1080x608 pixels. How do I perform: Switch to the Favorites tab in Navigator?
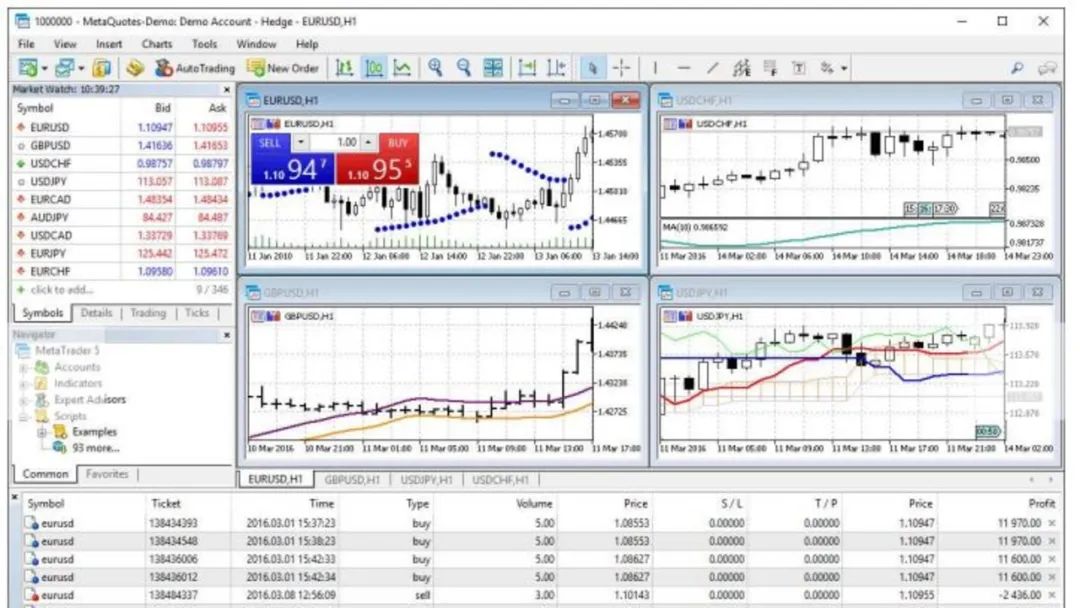(x=106, y=474)
